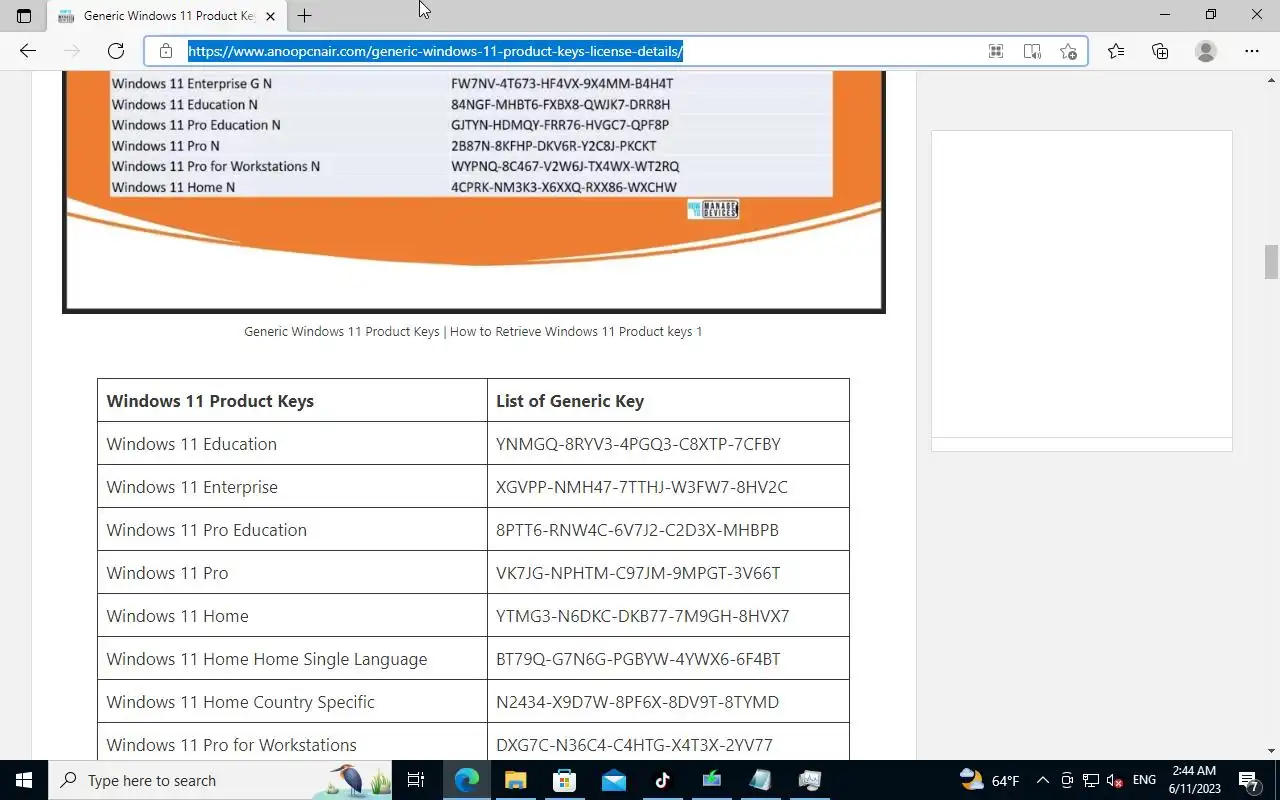Screen dimensions: 1280x800
Task: Switch the ENG input language
Action: pyautogui.click(x=1145, y=780)
